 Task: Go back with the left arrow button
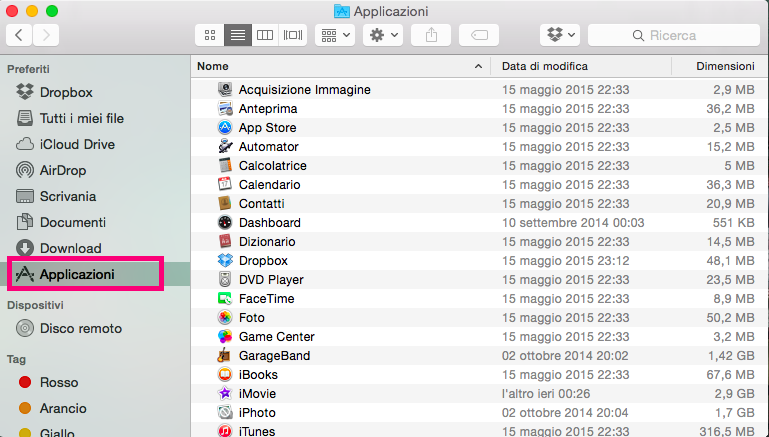19,35
